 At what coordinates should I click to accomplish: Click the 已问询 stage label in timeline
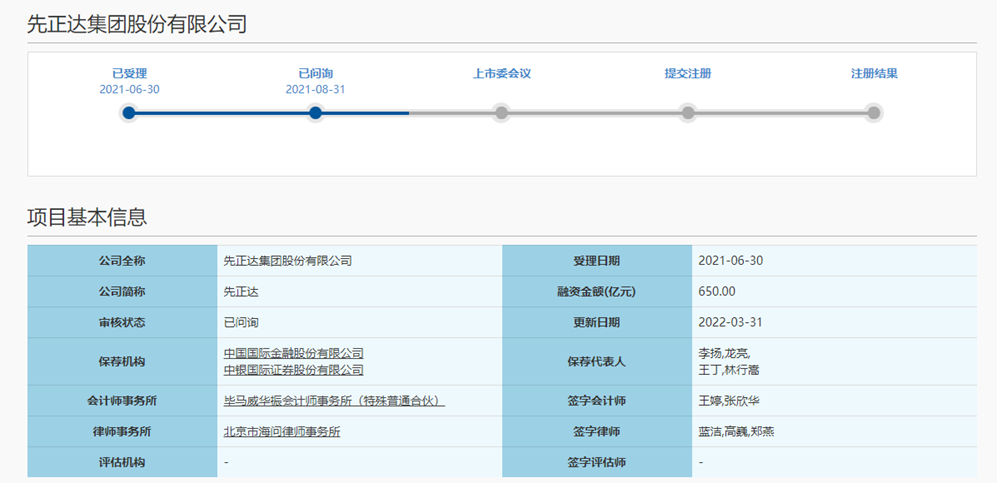315,74
